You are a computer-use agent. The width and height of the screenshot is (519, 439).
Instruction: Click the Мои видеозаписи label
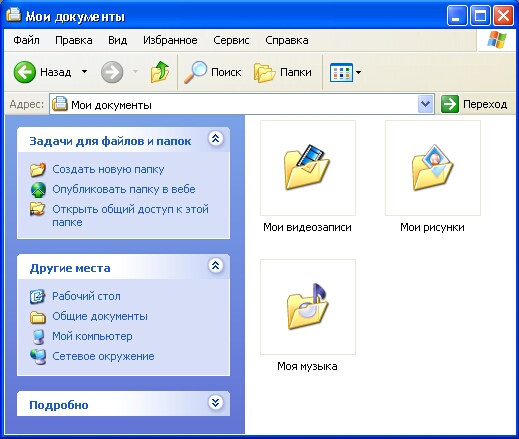coord(307,227)
